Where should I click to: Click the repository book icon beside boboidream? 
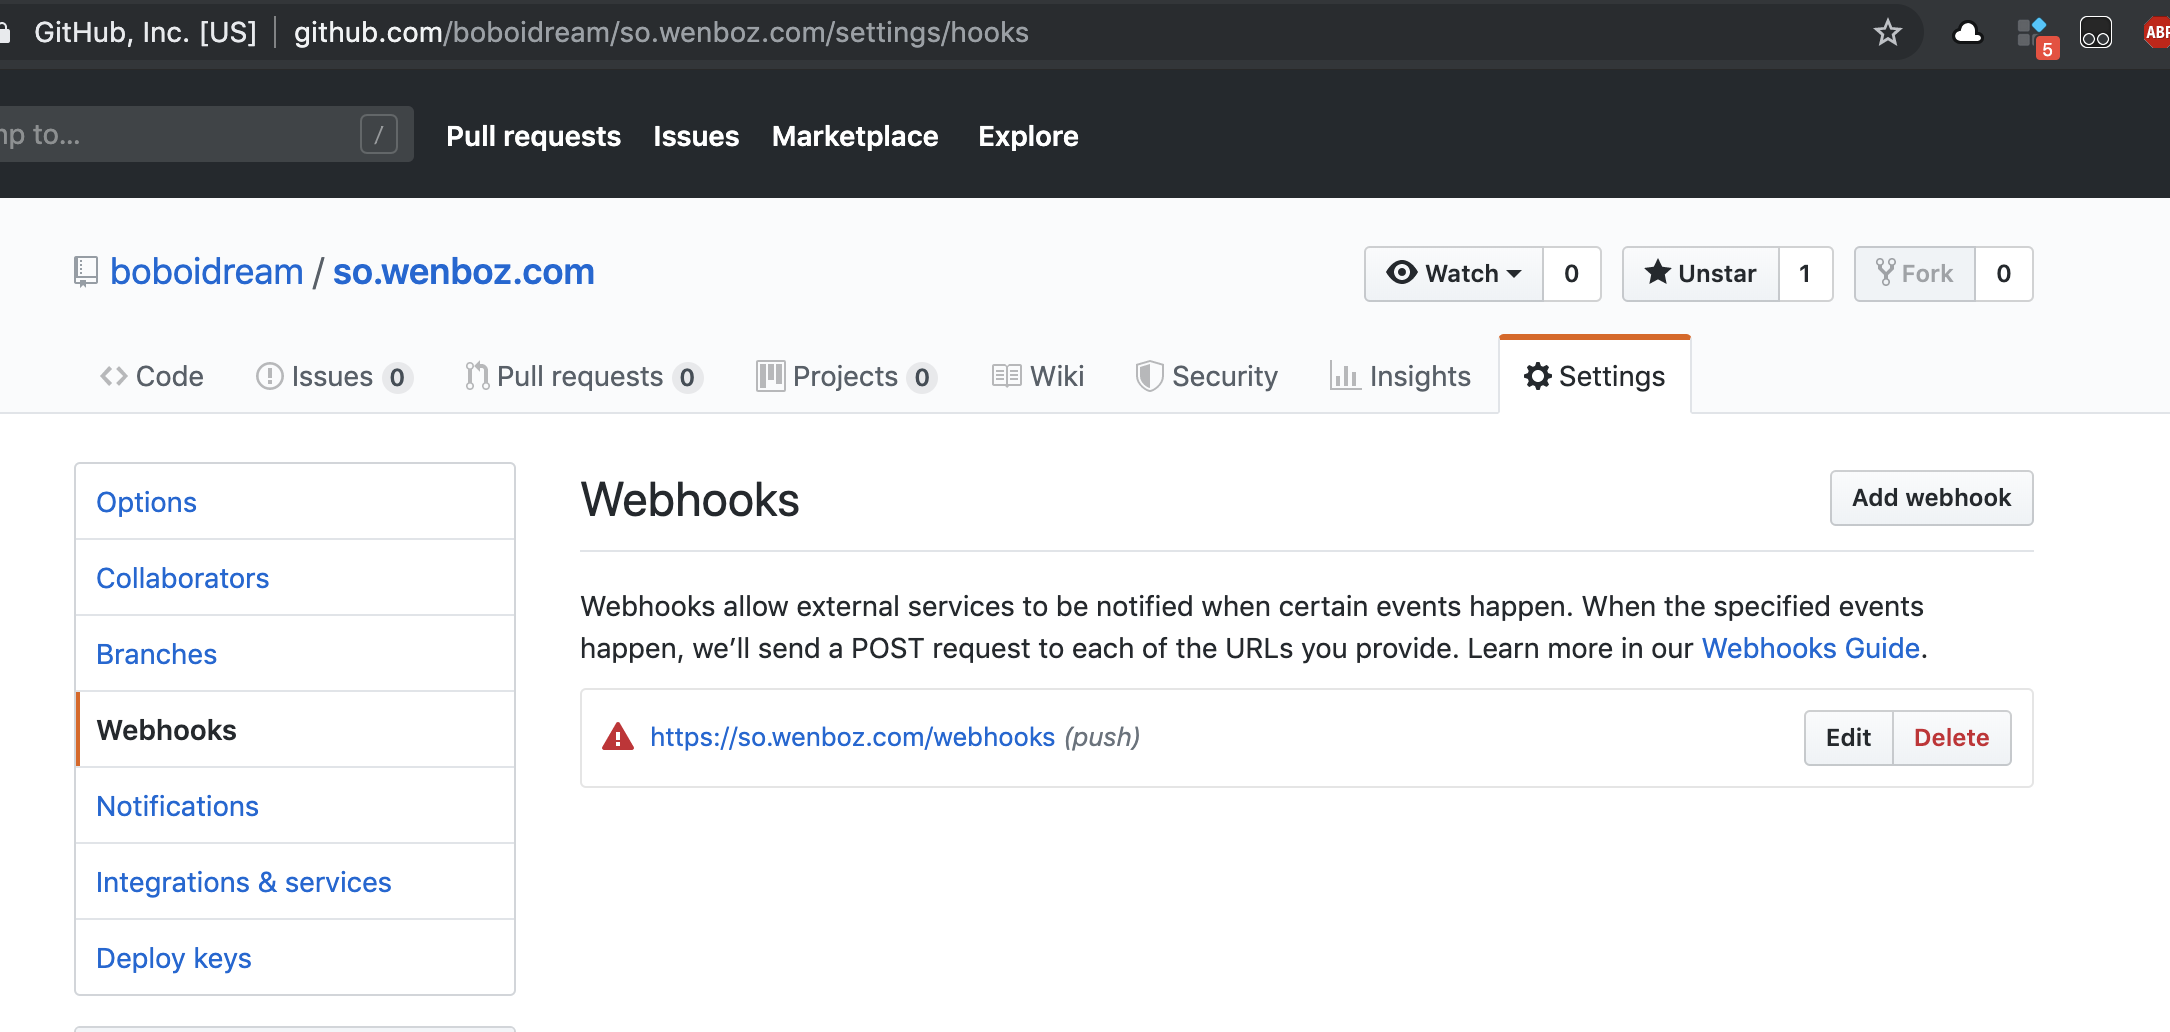86,272
